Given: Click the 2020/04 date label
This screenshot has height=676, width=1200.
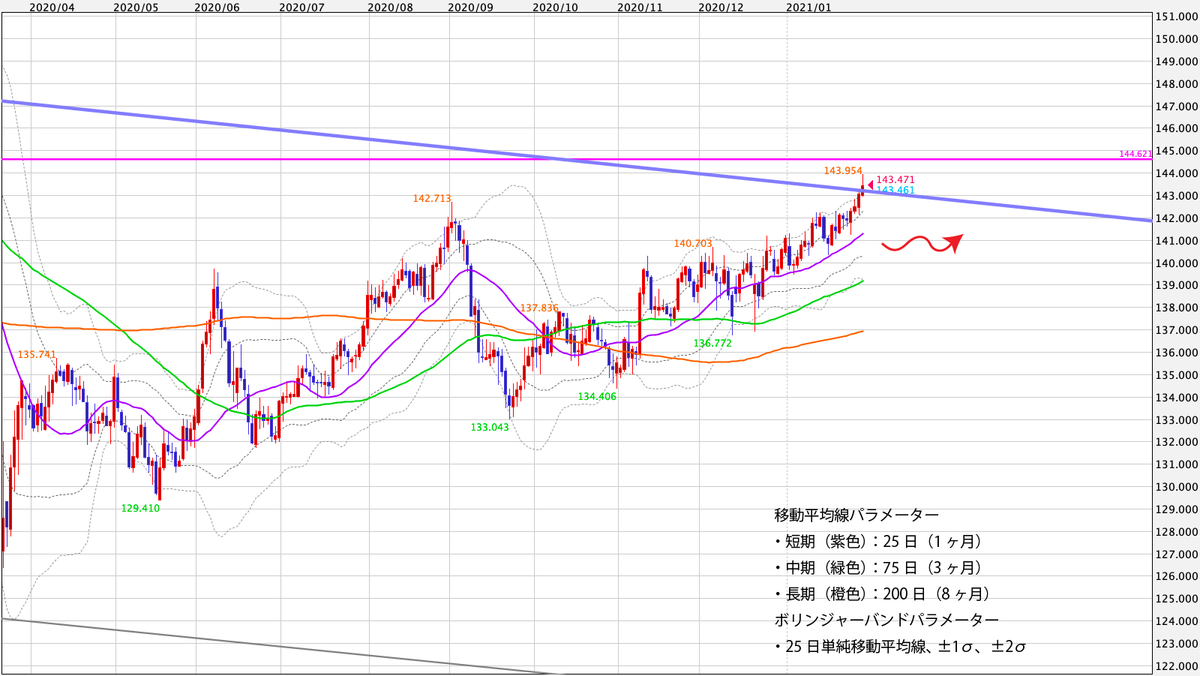Looking at the screenshot, I should 50,7.
